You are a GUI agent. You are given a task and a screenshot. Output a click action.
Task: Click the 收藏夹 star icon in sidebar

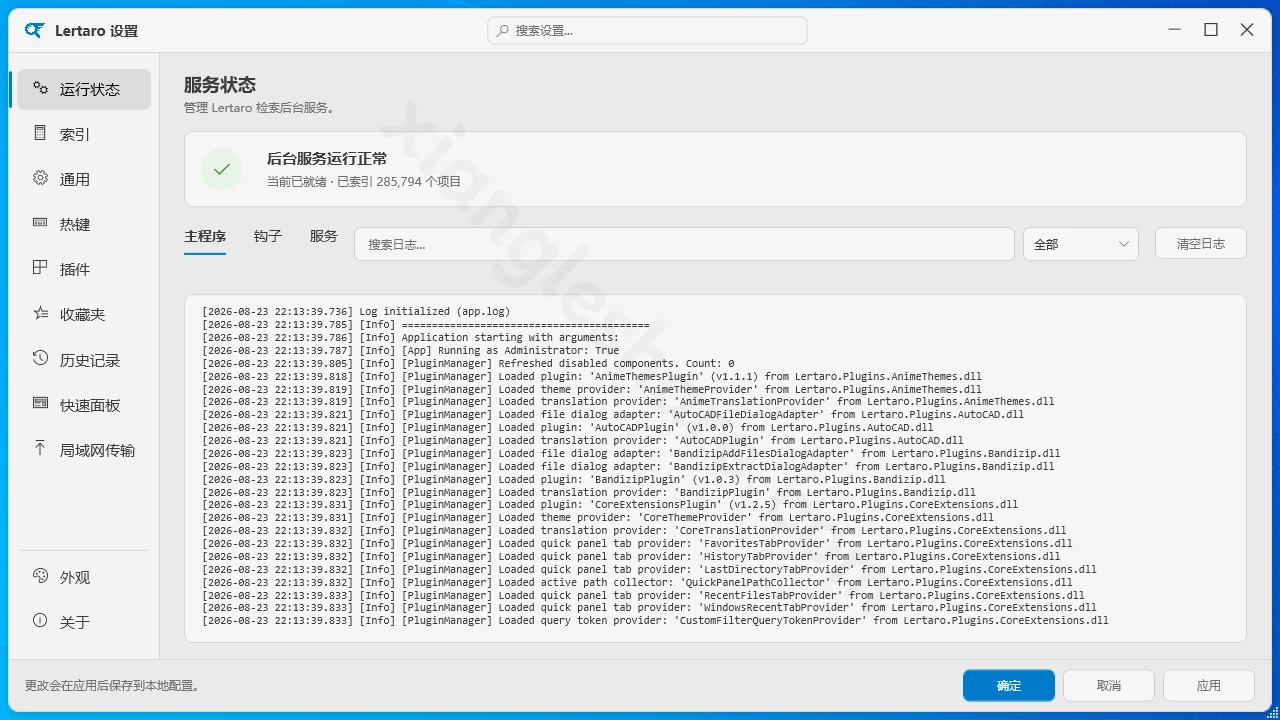pyautogui.click(x=40, y=313)
